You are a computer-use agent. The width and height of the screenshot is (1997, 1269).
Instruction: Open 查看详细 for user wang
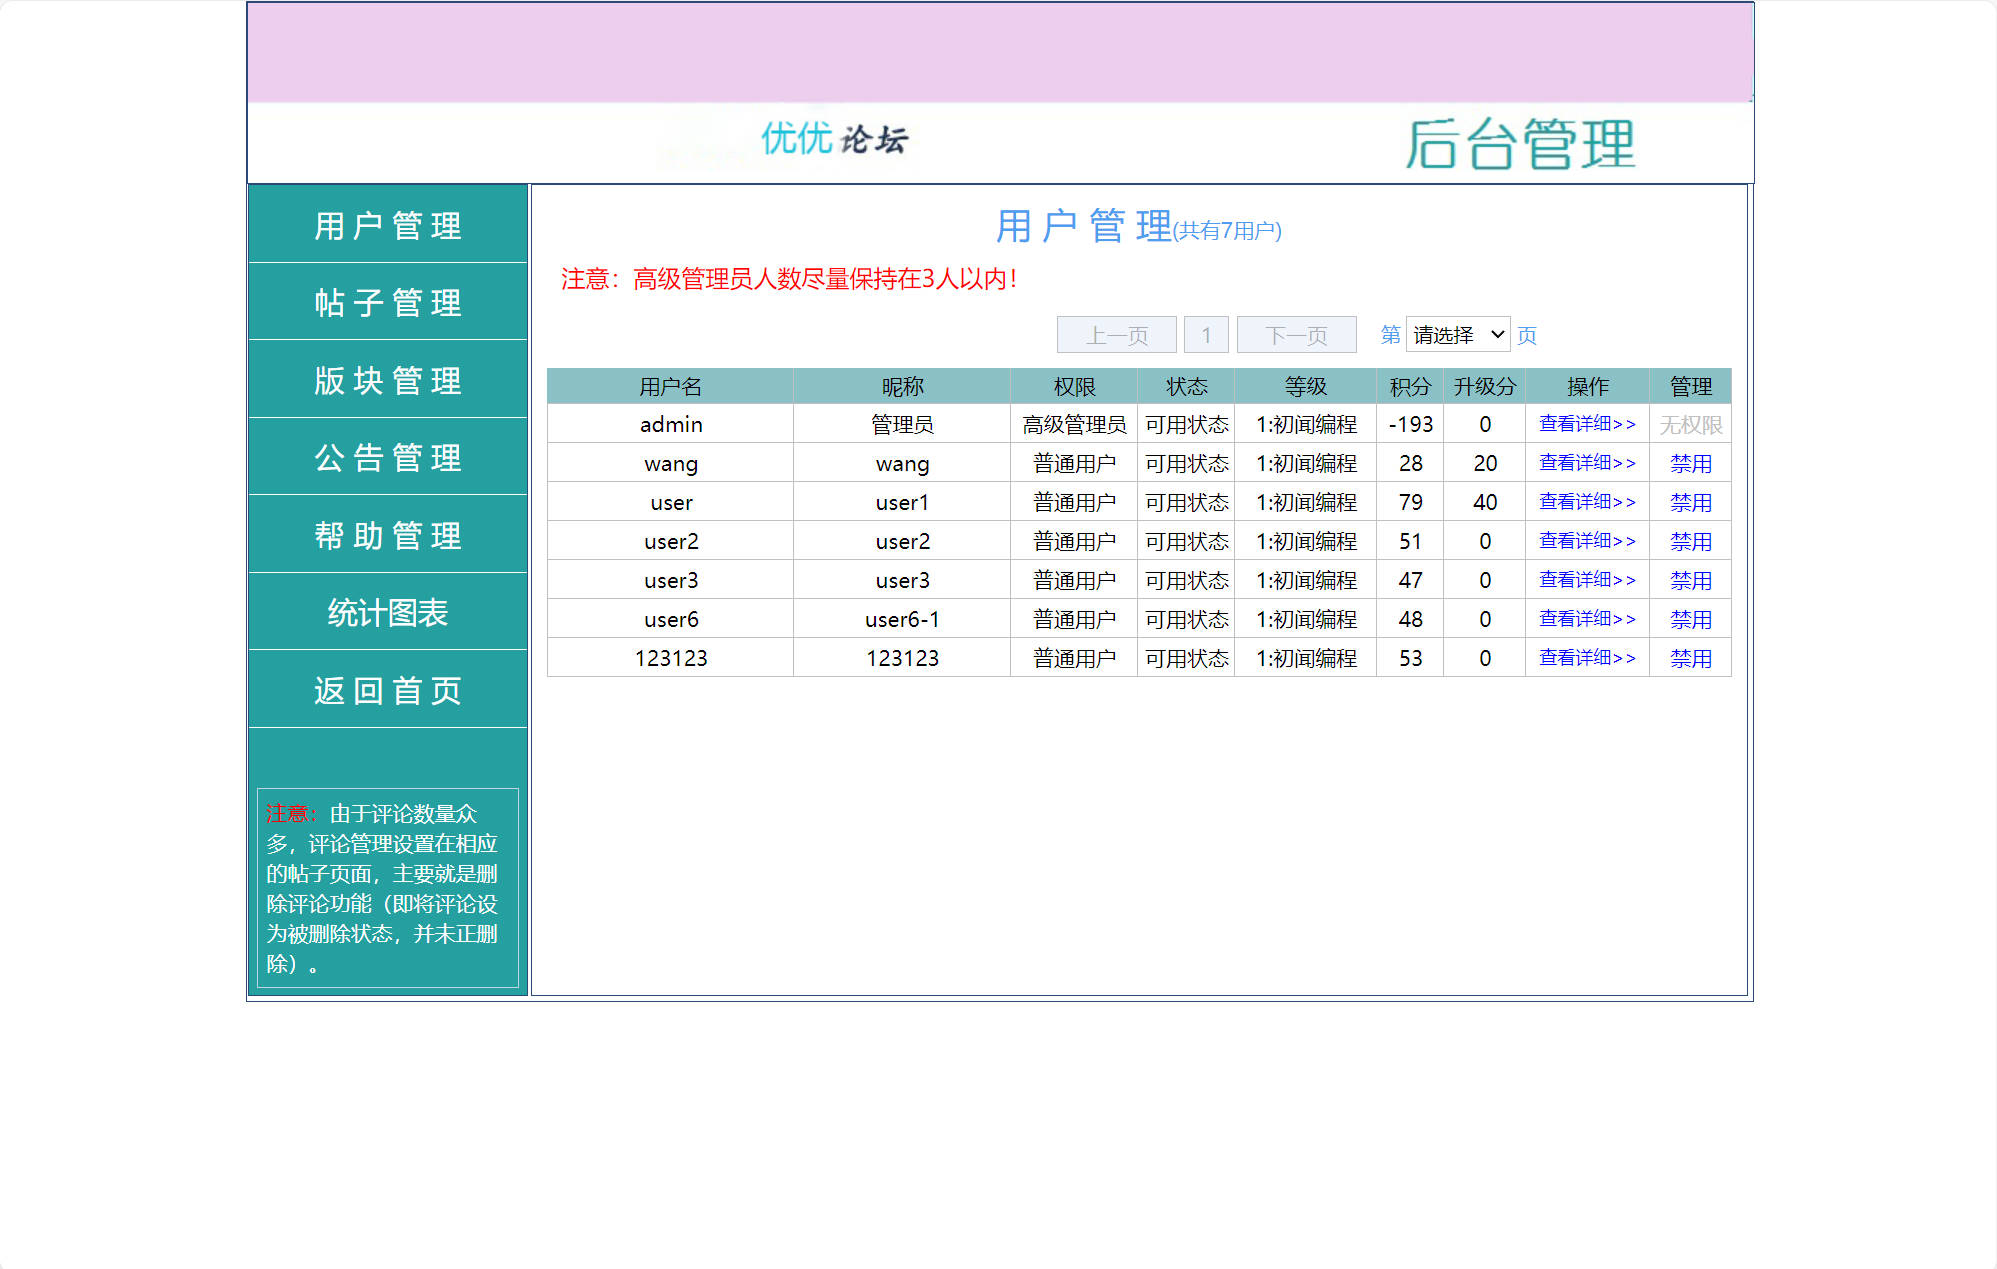point(1586,462)
